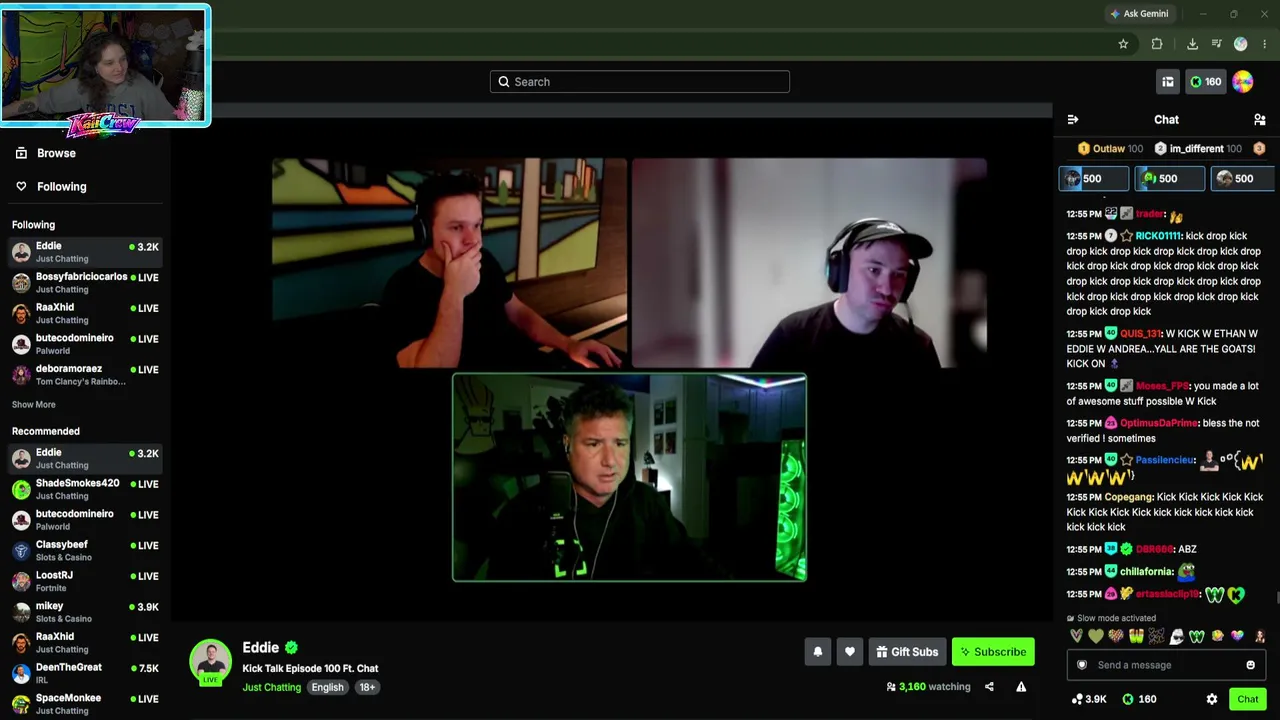Image resolution: width=1280 pixels, height=720 pixels.
Task: Click the English language tag
Action: coord(327,687)
